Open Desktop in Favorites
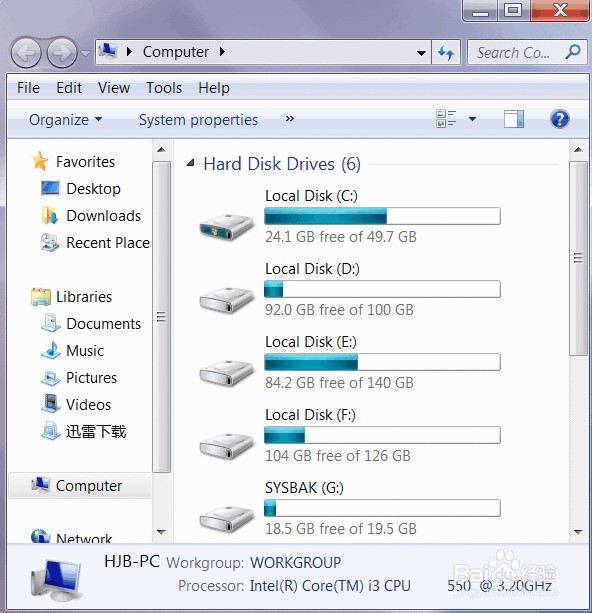592x613 pixels. click(93, 188)
